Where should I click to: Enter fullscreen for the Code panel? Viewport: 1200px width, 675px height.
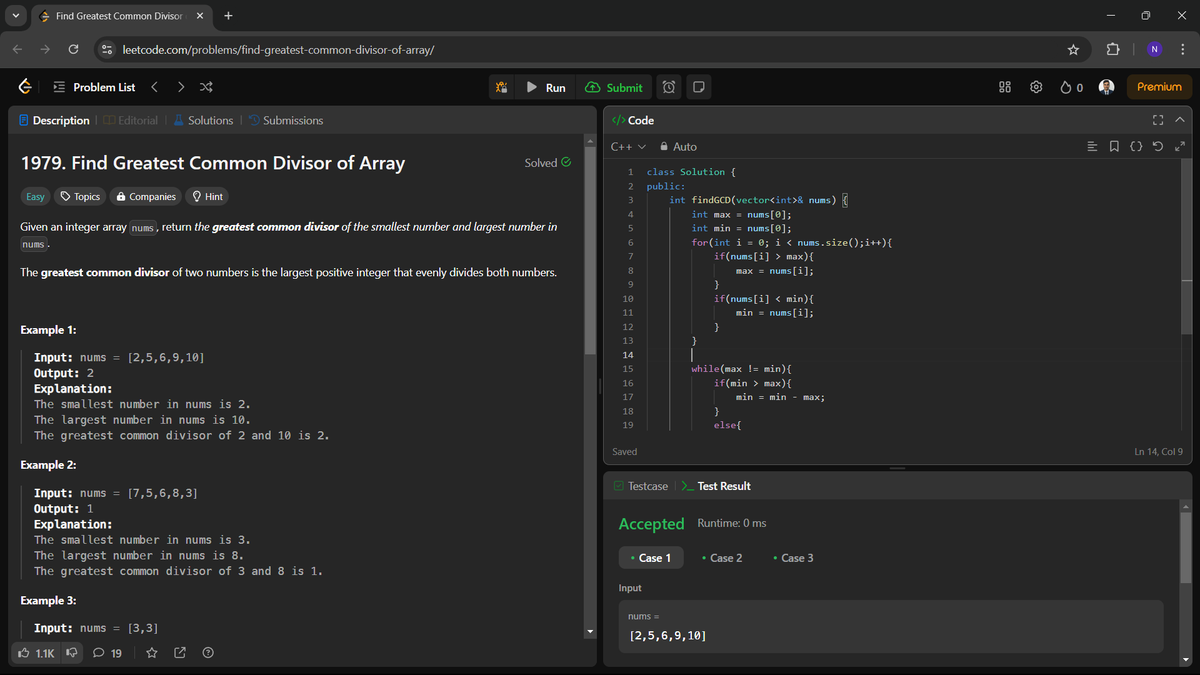click(x=1158, y=120)
